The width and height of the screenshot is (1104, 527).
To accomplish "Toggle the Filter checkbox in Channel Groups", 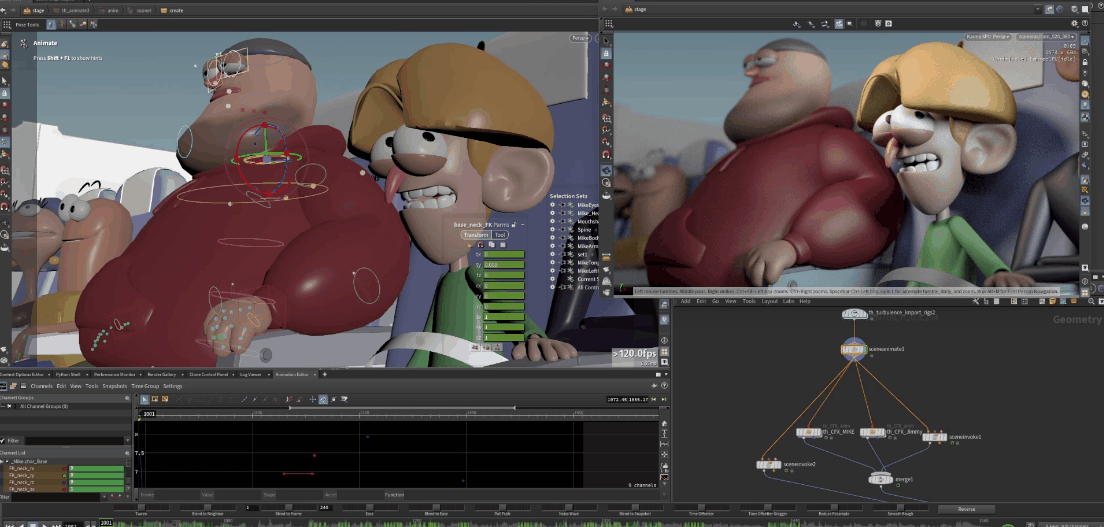I will tap(3, 440).
